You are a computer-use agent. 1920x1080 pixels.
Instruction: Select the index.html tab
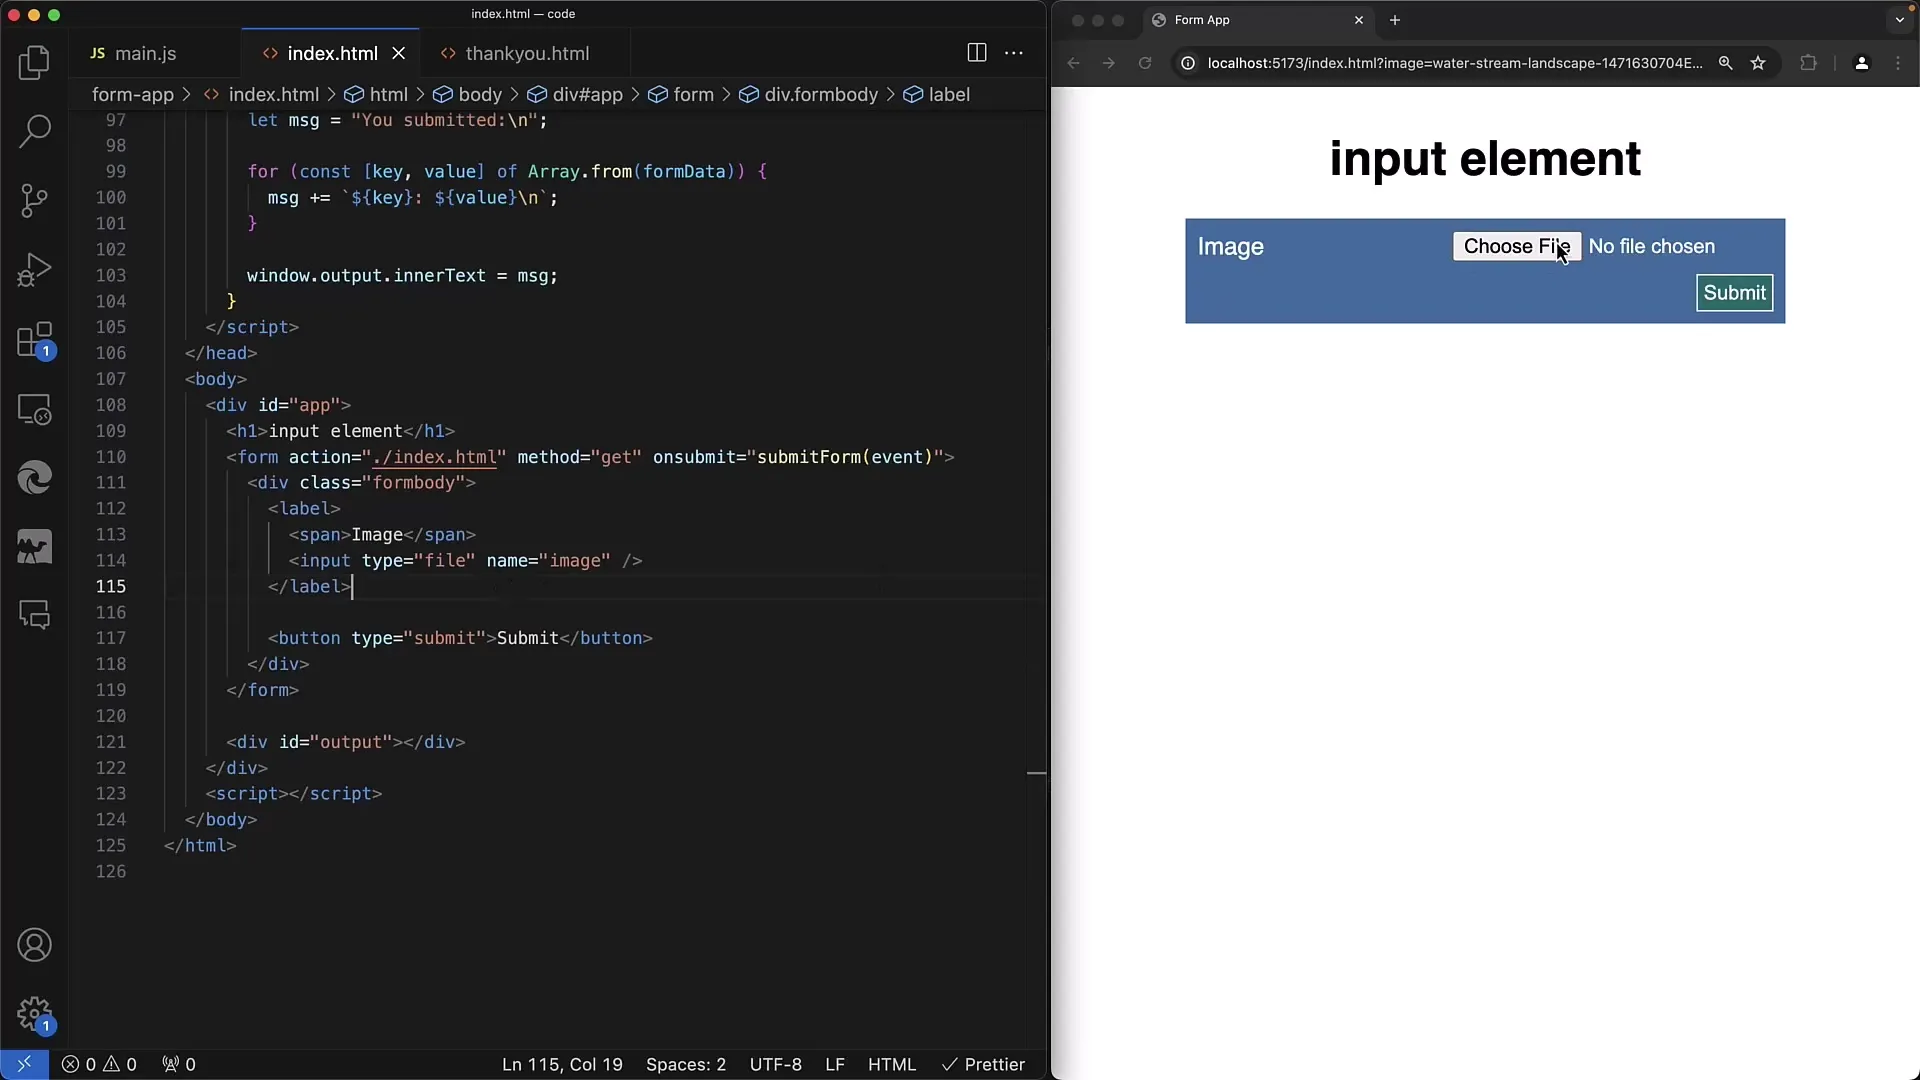click(332, 53)
